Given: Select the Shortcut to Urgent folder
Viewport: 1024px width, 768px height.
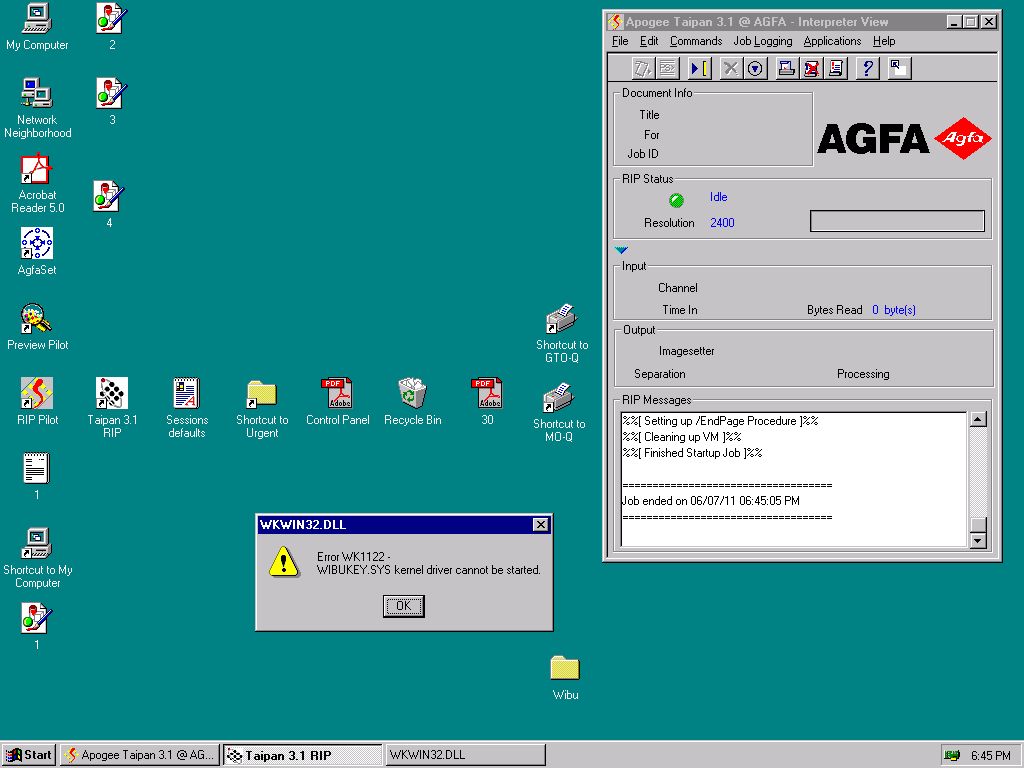Looking at the screenshot, I should [262, 408].
